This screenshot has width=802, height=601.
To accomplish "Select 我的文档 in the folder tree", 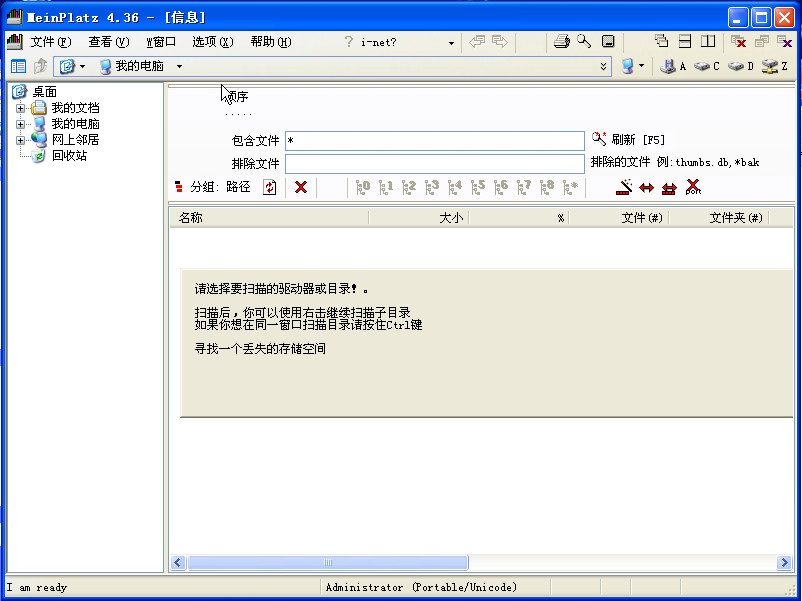I will (75, 108).
